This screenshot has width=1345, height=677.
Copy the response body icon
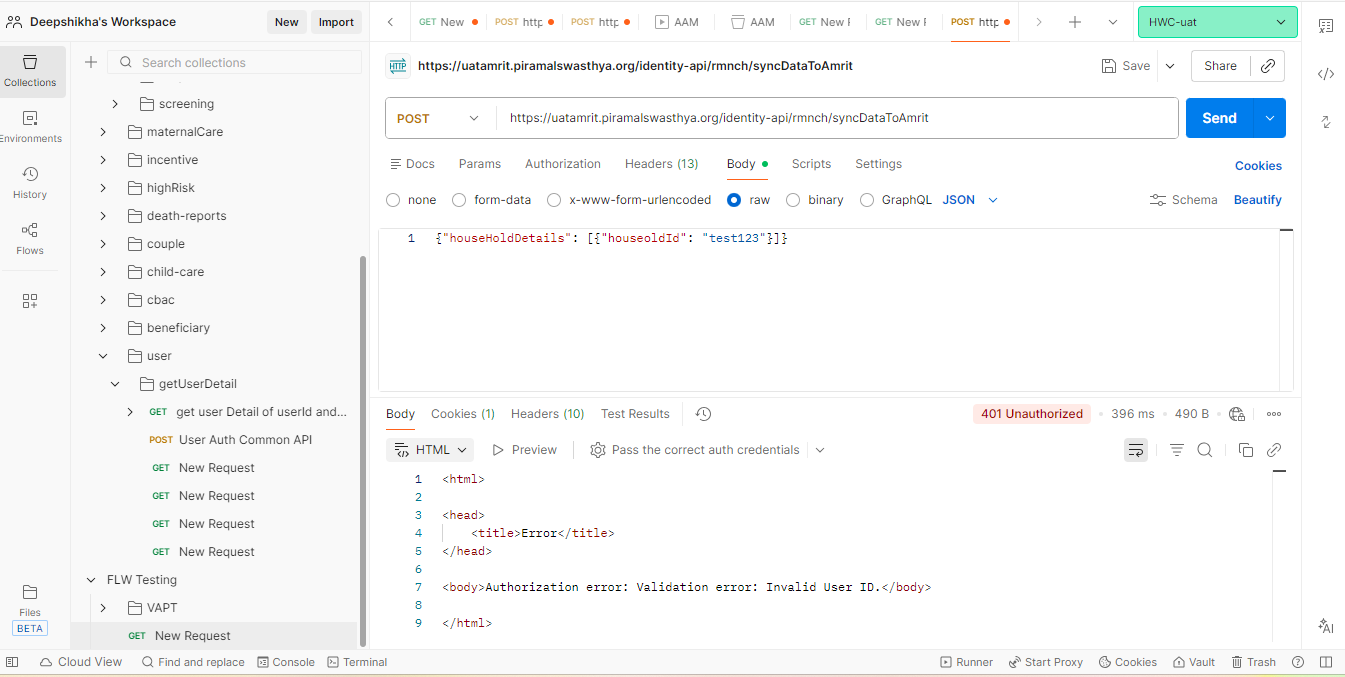pos(1245,450)
